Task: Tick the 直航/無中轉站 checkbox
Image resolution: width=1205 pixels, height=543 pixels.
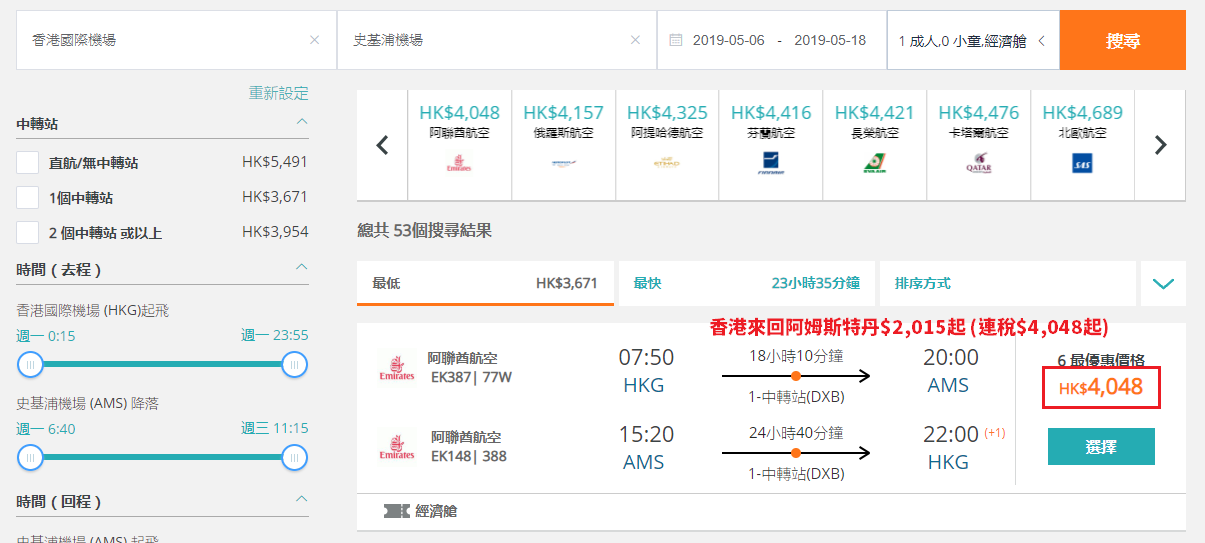Action: (x=28, y=162)
